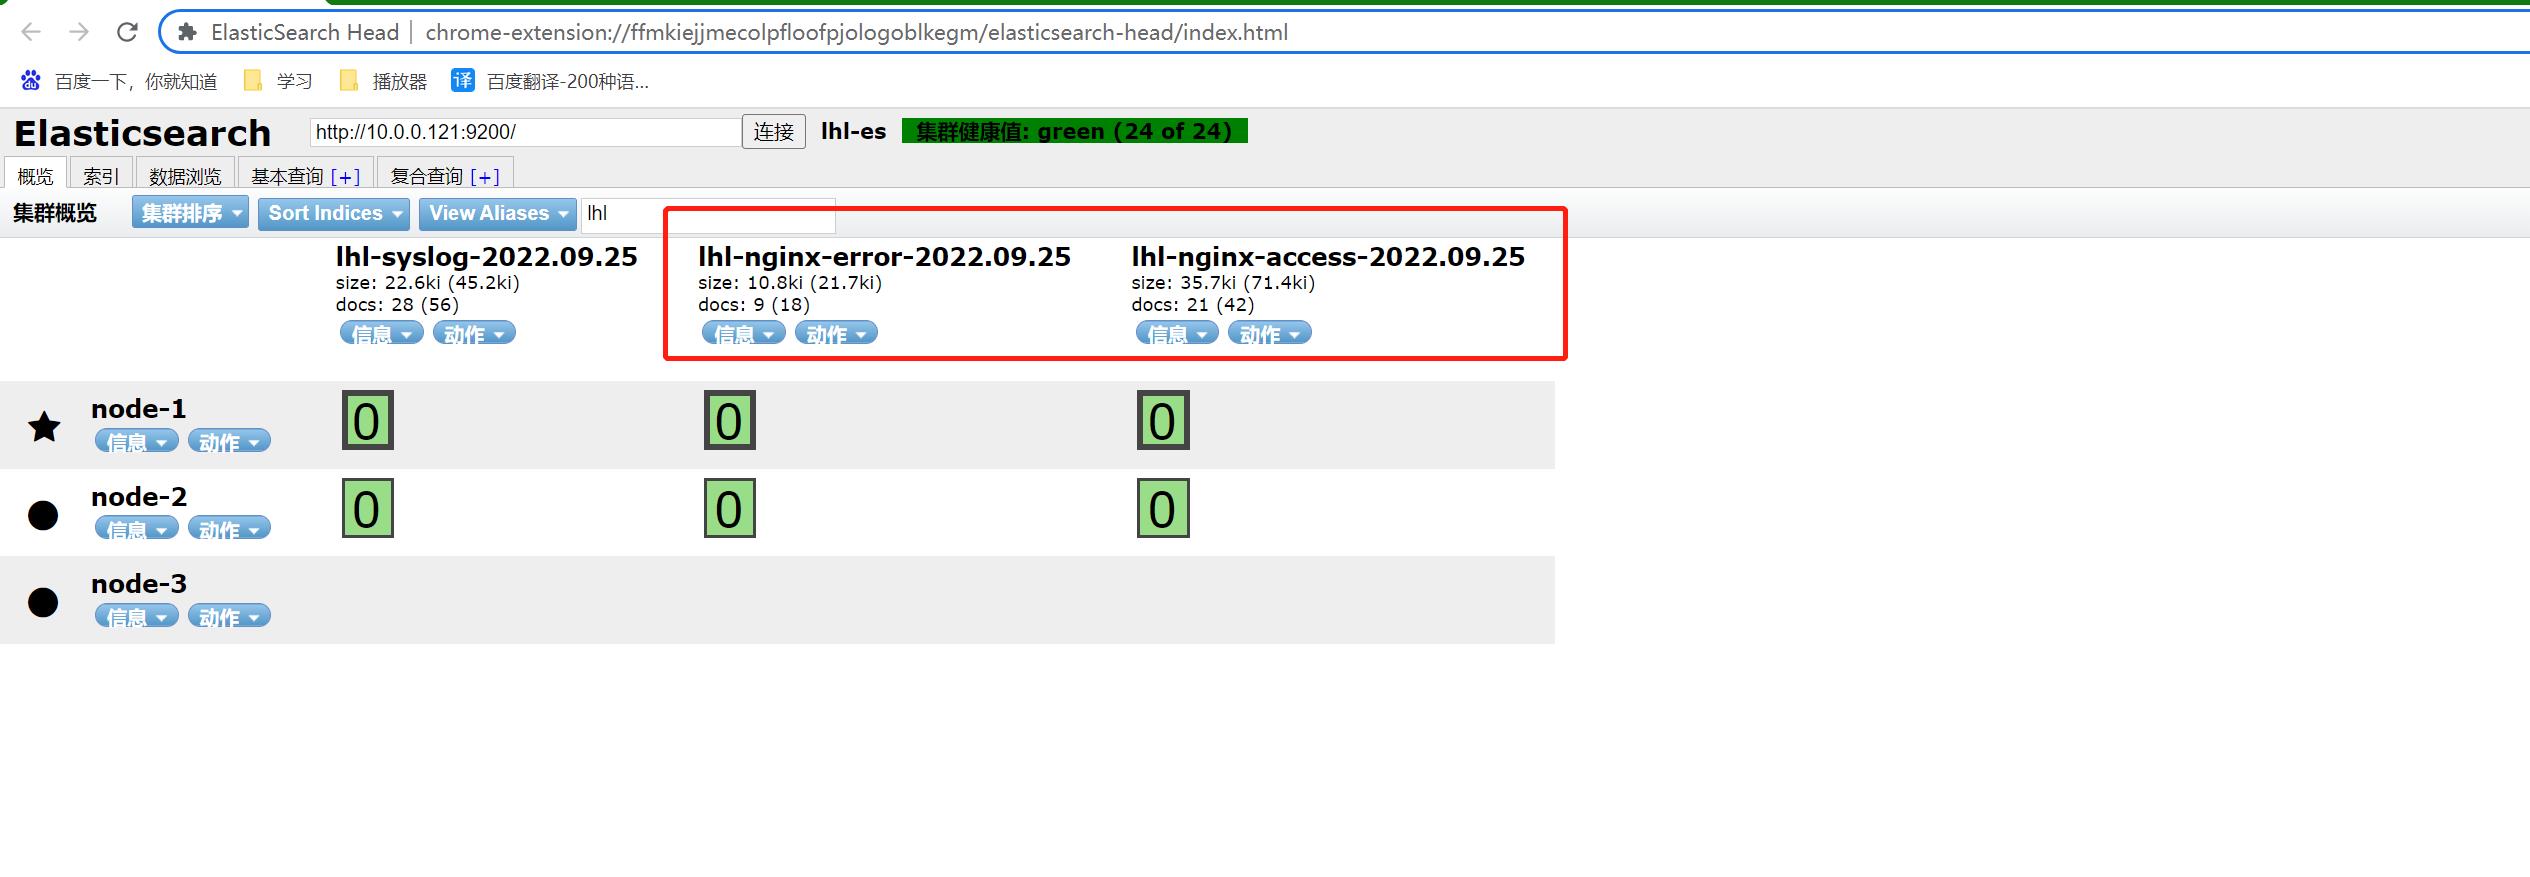This screenshot has height=877, width=2530.
Task: Click the circle icon beside node-2
Action: click(43, 515)
